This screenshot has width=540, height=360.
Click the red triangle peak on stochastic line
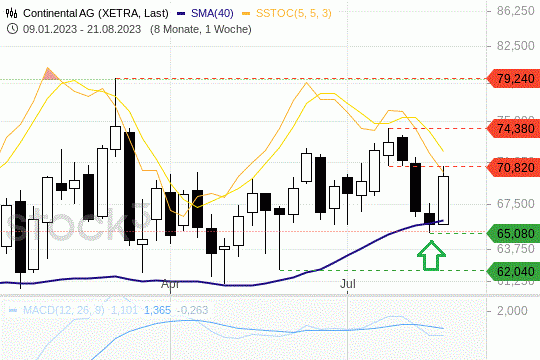50,74
